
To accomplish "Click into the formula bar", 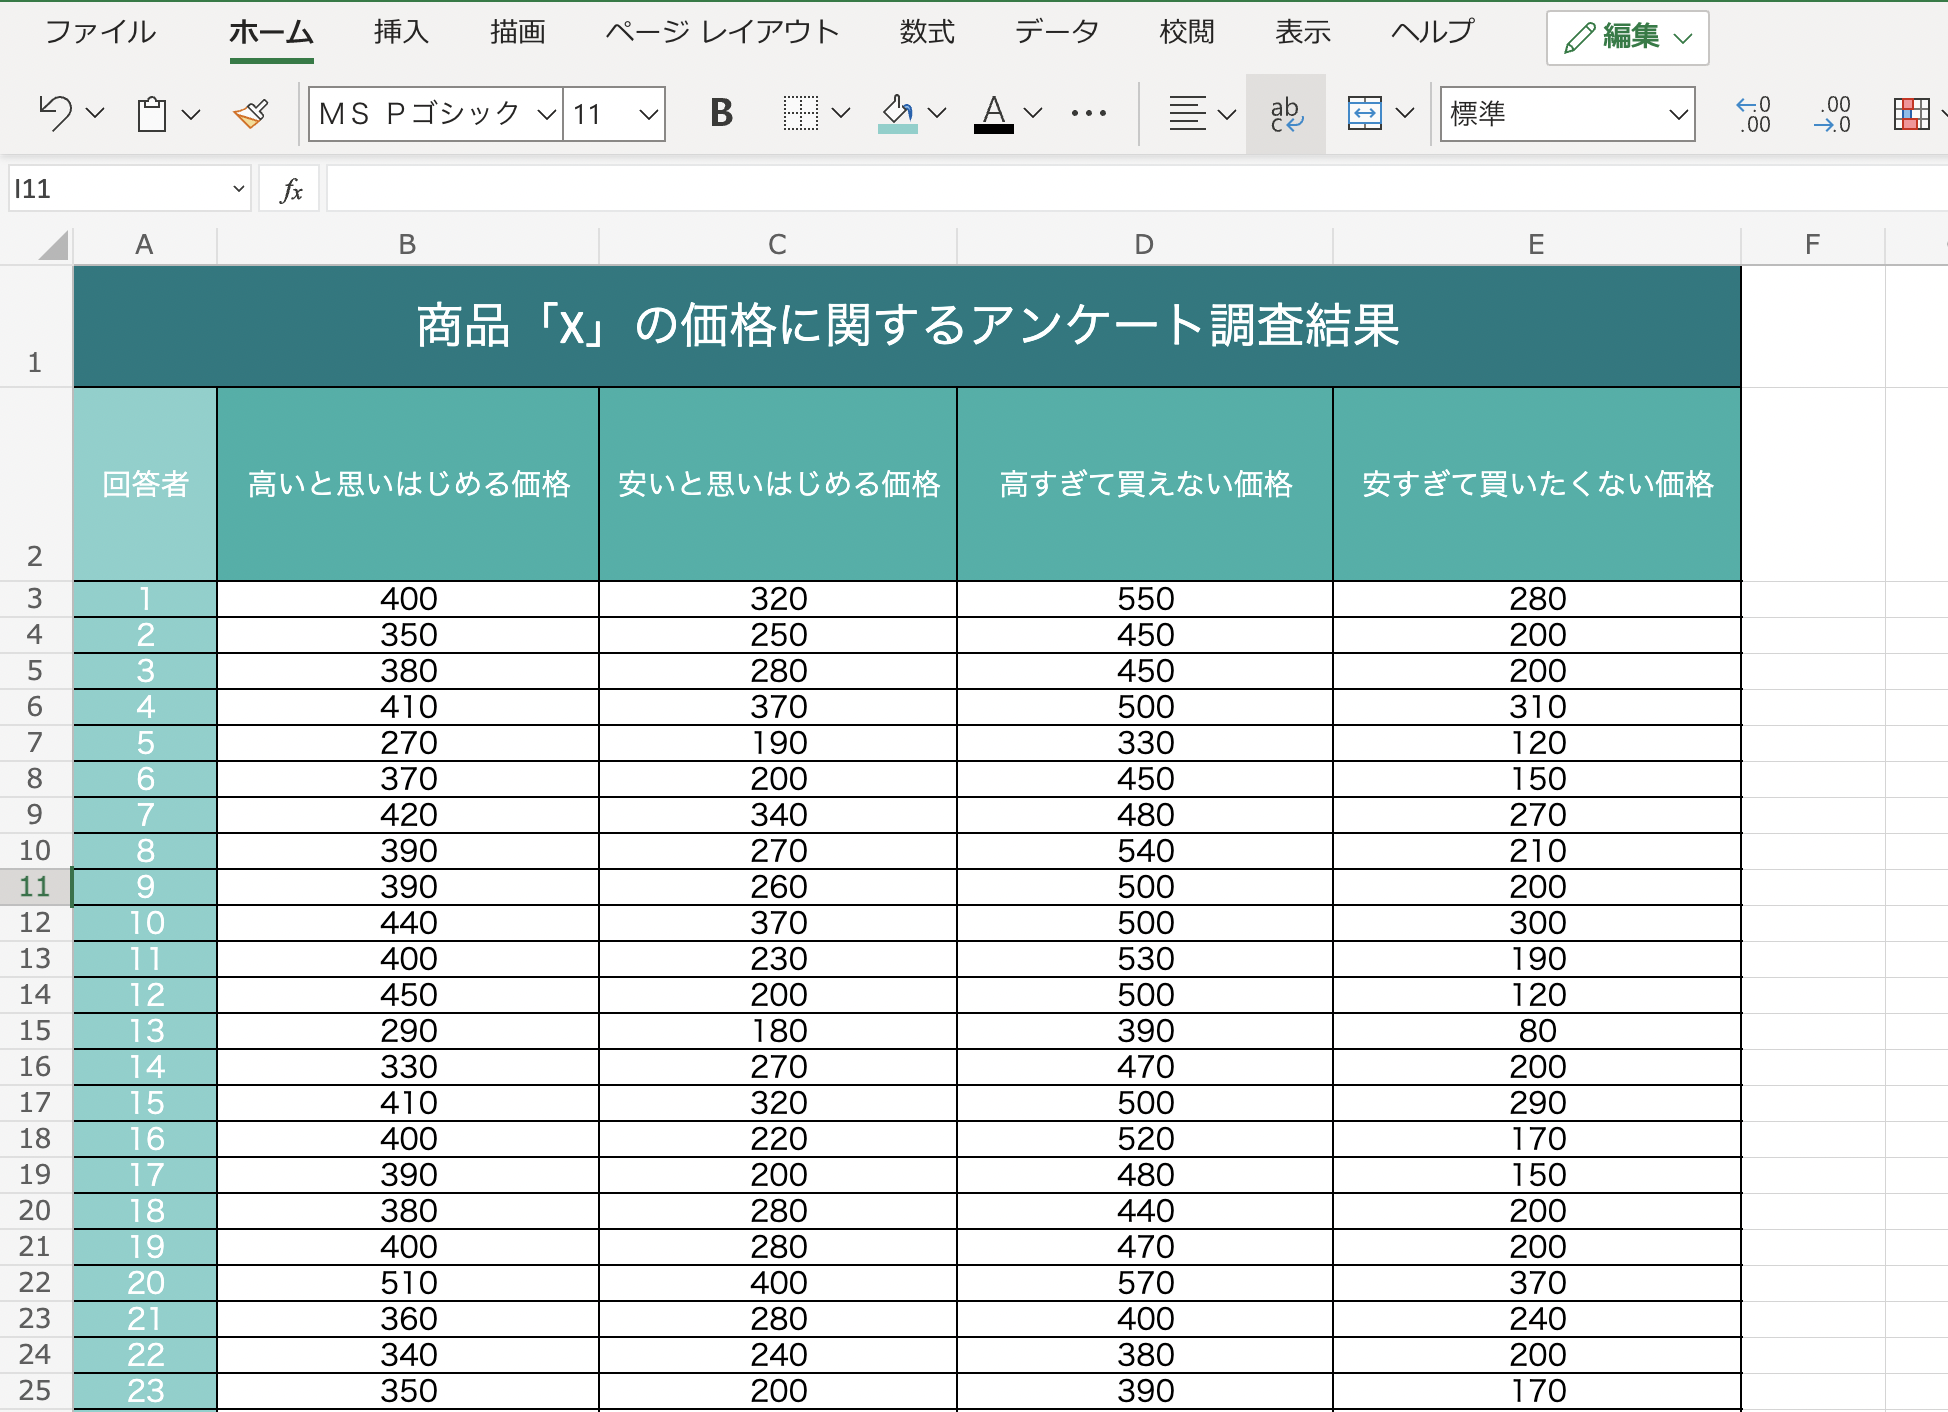I will [1137, 189].
